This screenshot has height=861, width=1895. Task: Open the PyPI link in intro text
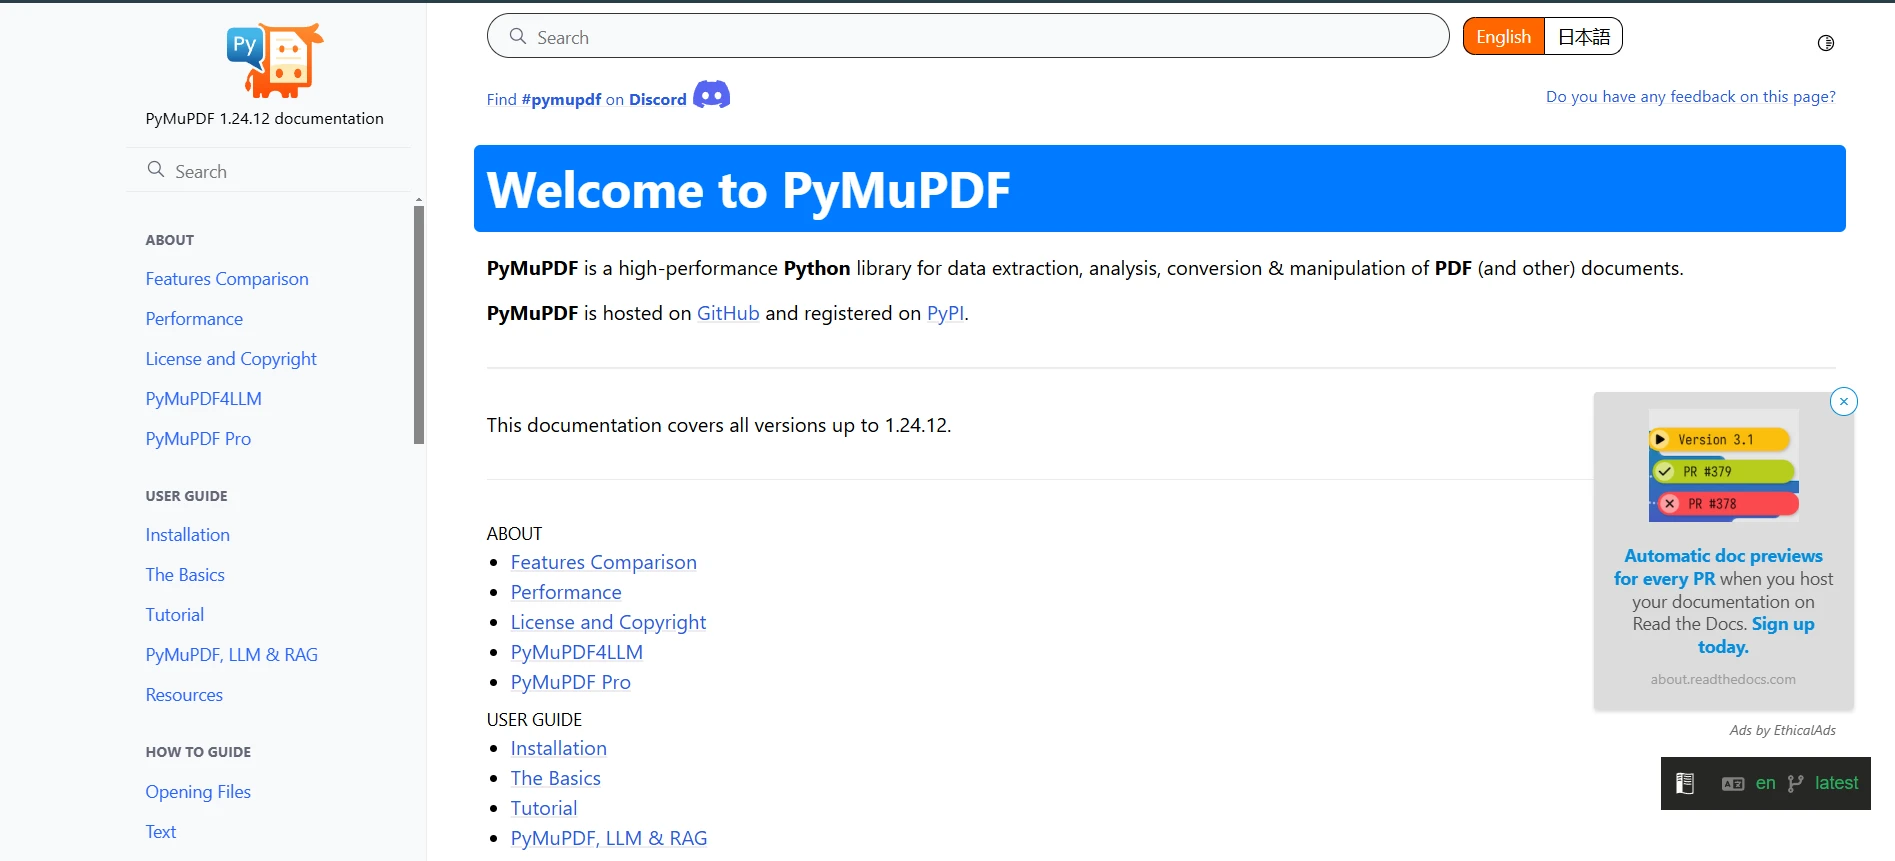pos(945,313)
